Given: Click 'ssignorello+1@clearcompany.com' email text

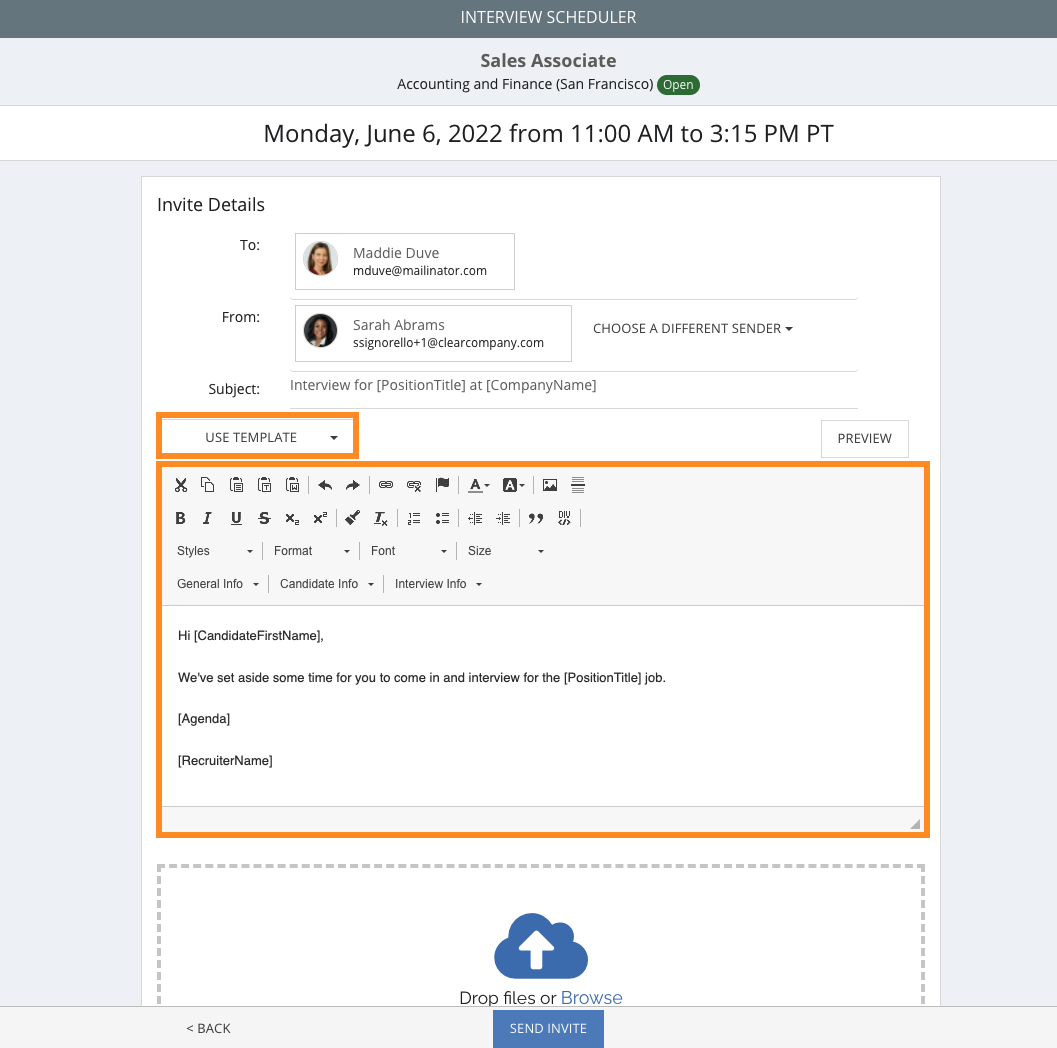Looking at the screenshot, I should 448,343.
